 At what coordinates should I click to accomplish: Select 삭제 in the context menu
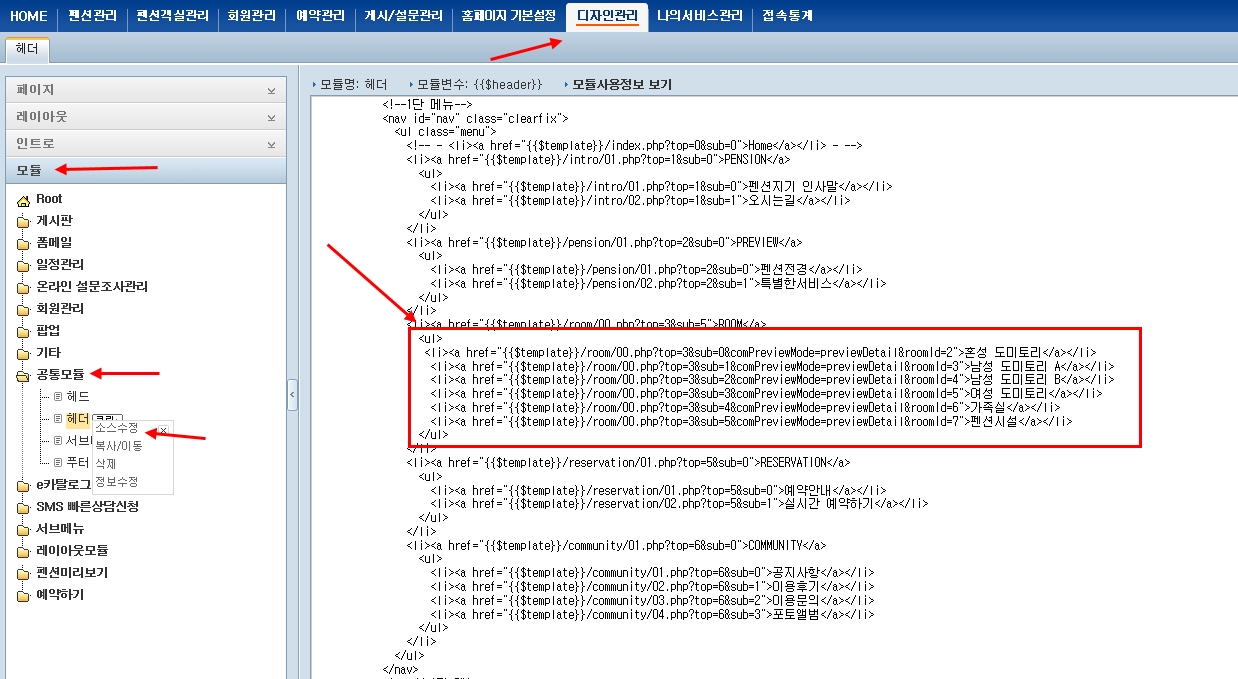pyautogui.click(x=106, y=464)
